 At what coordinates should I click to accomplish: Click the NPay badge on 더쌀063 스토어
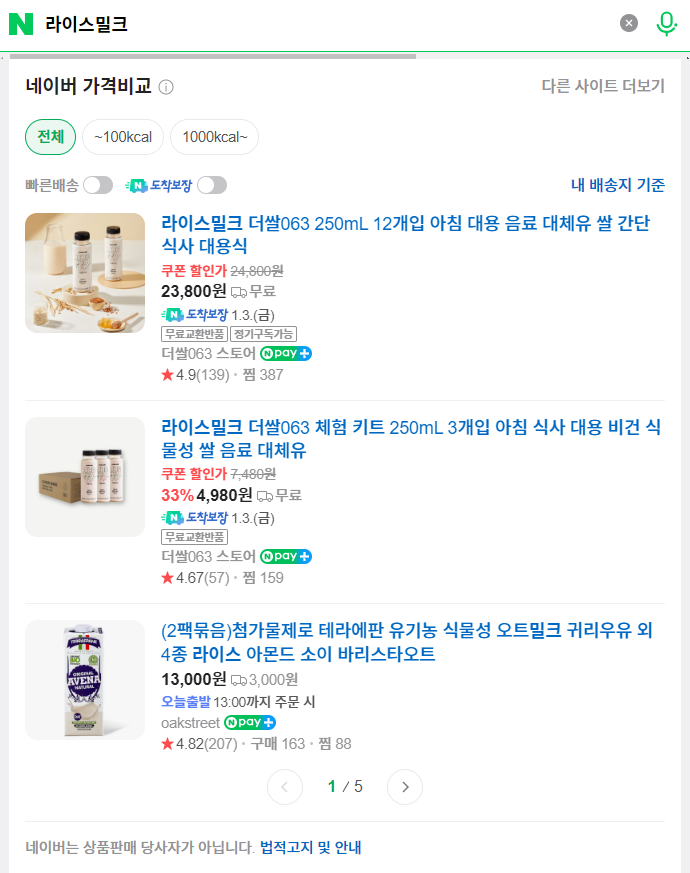click(285, 353)
